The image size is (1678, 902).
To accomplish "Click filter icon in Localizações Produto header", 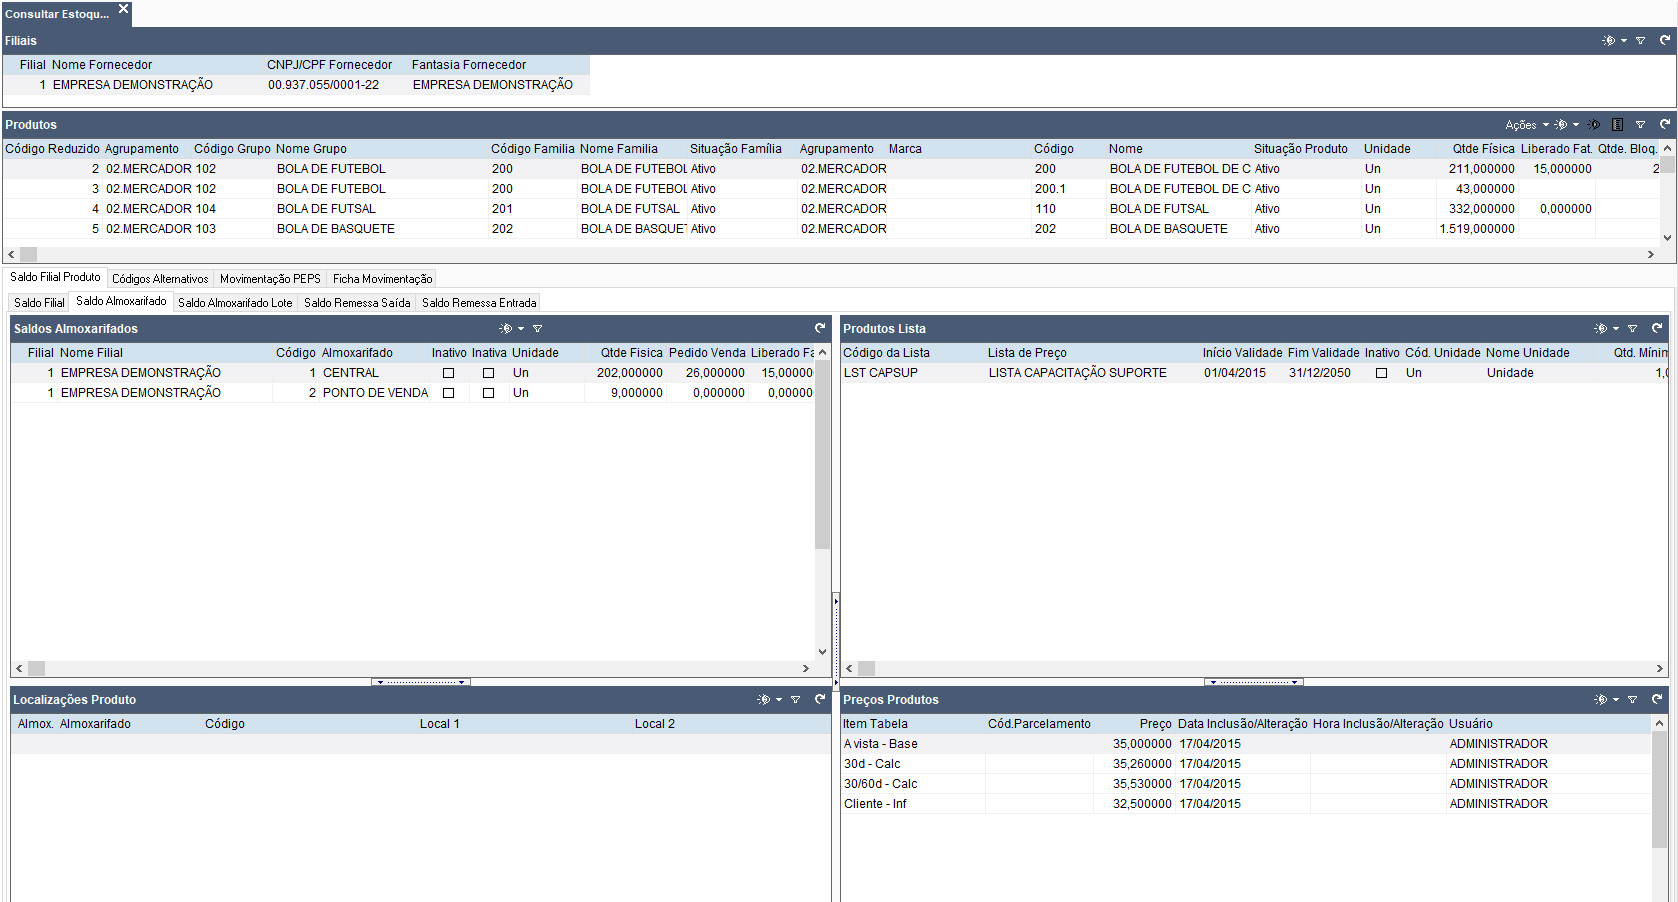I will (796, 700).
